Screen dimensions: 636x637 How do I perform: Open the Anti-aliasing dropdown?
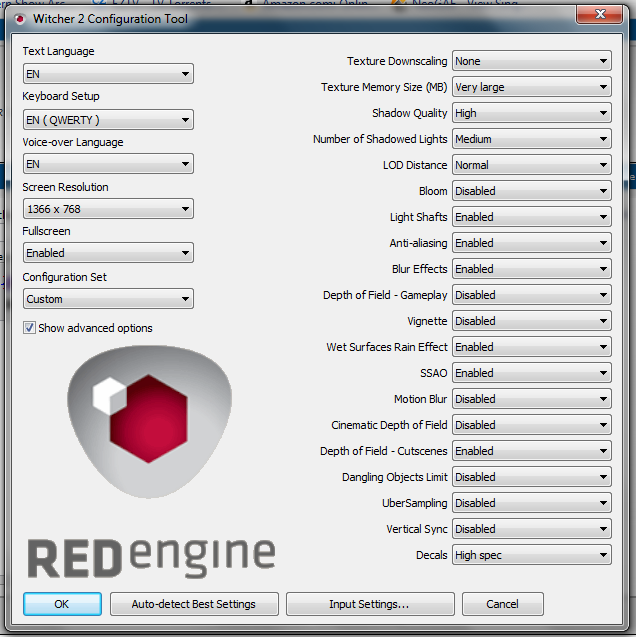click(x=532, y=243)
